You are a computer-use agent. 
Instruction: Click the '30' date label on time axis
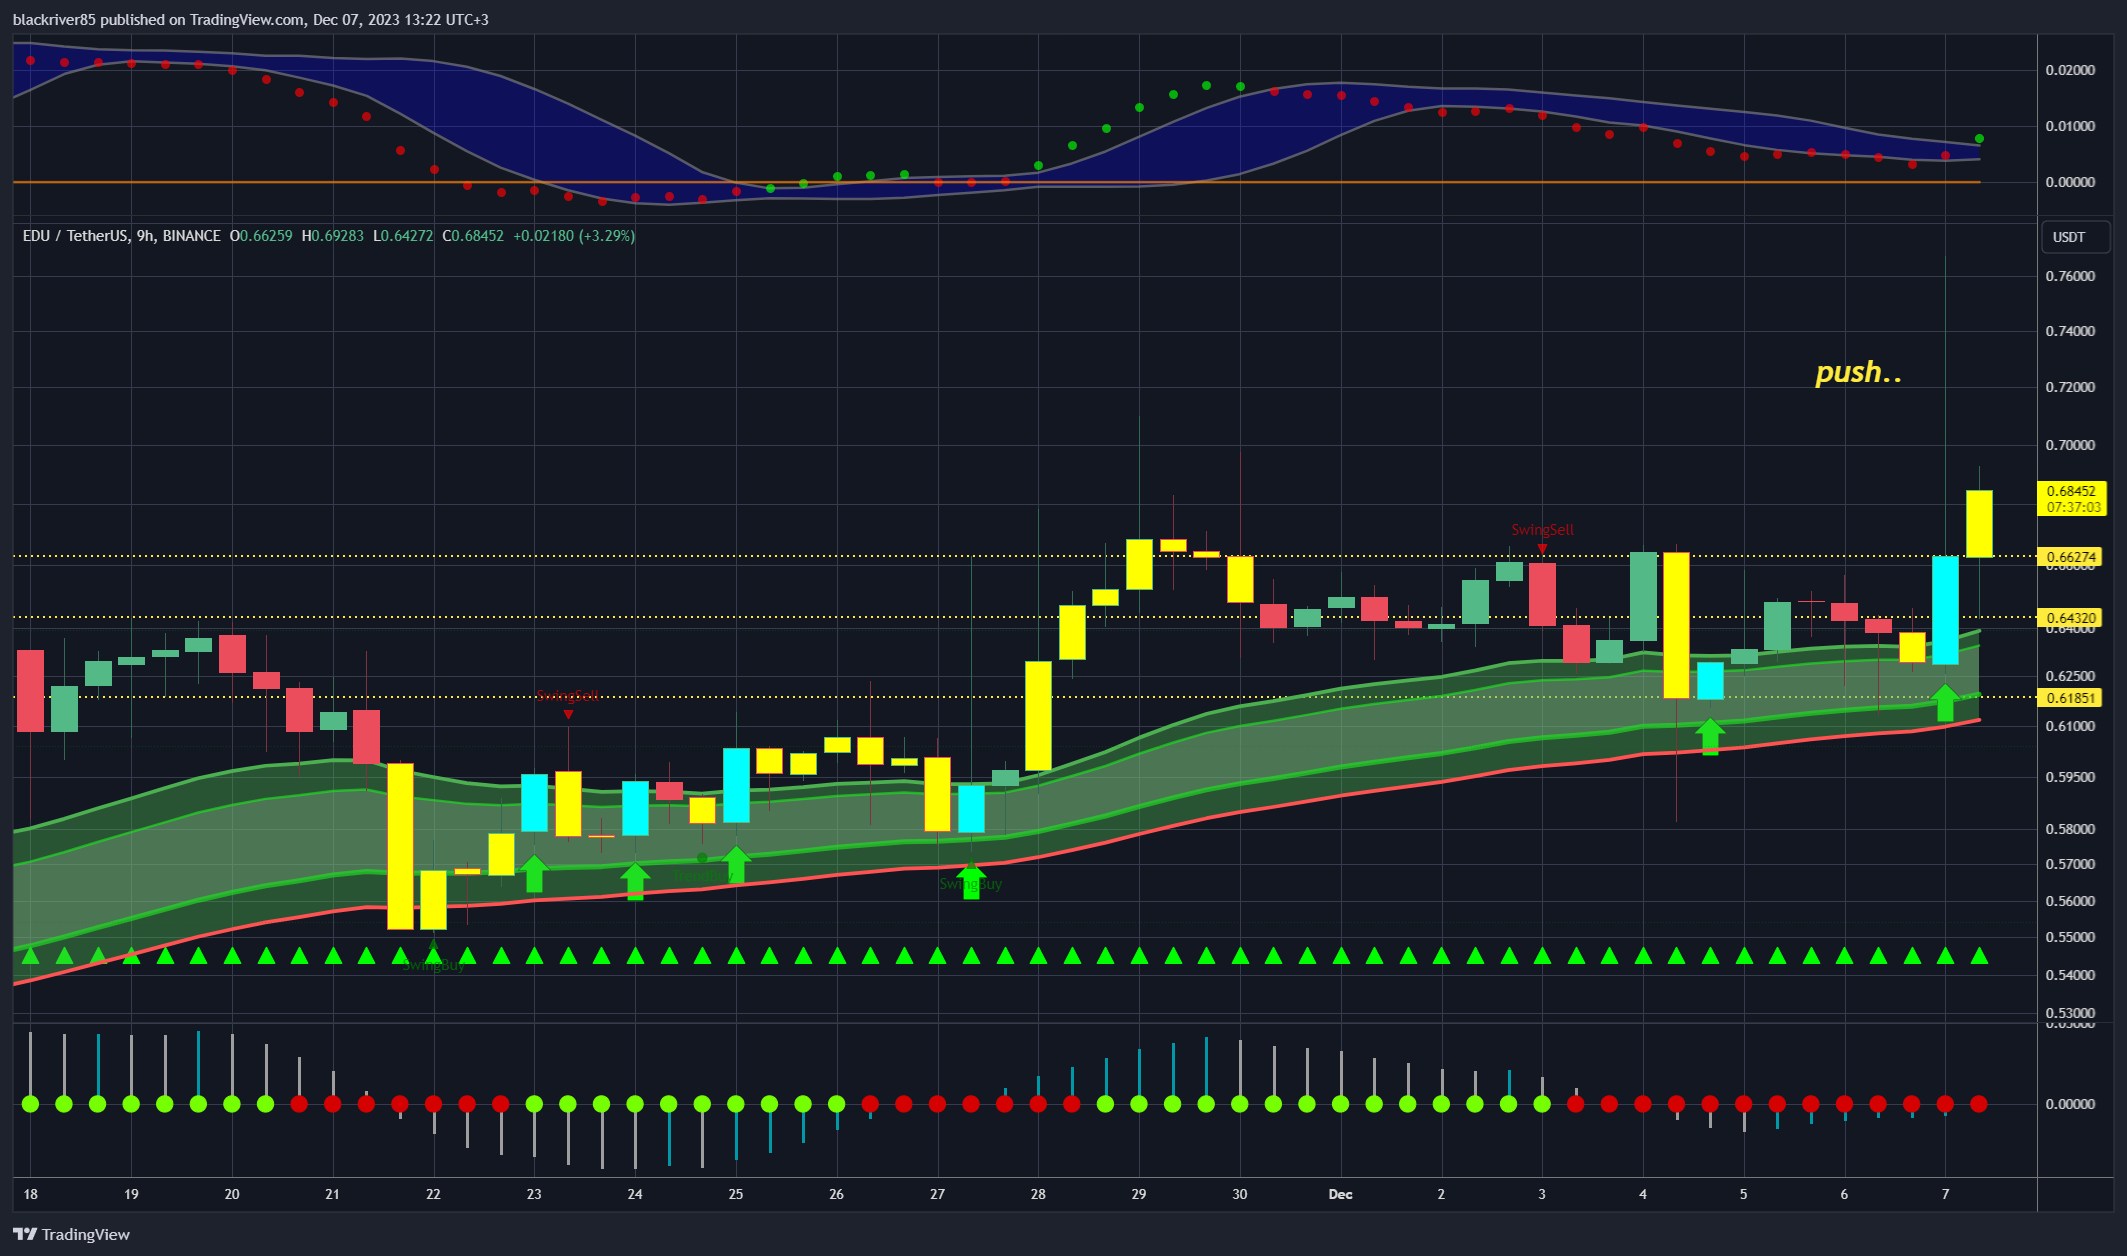(x=1240, y=1194)
